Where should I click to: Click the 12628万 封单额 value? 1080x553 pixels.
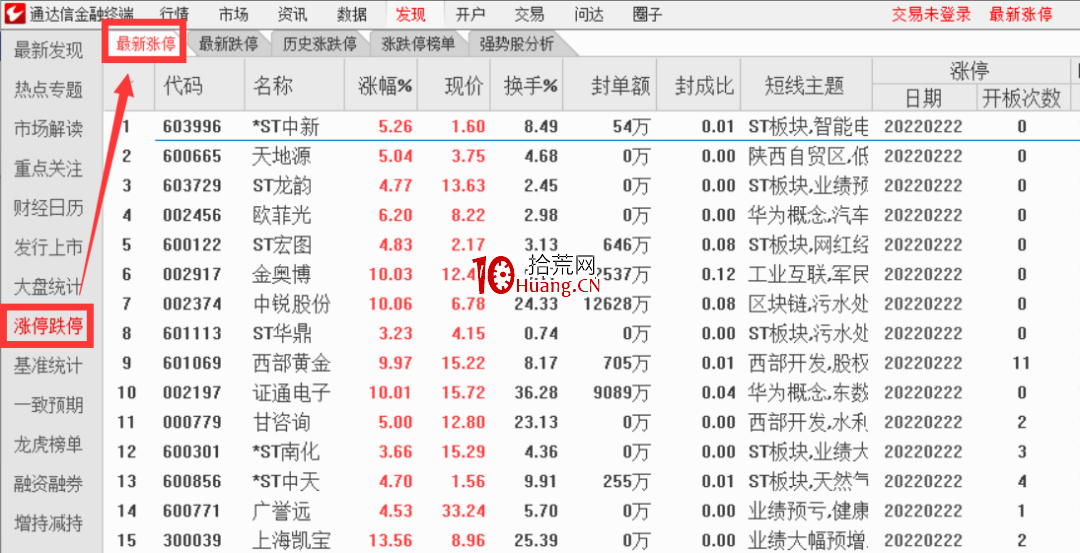(x=616, y=304)
